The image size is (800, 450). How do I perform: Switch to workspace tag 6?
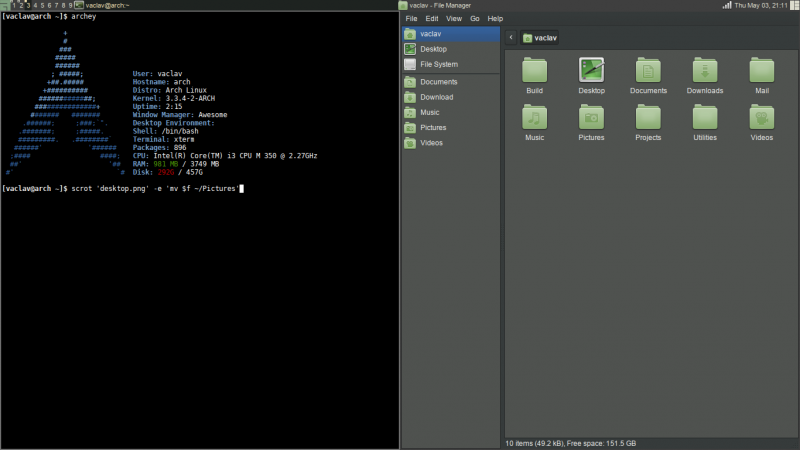point(49,5)
